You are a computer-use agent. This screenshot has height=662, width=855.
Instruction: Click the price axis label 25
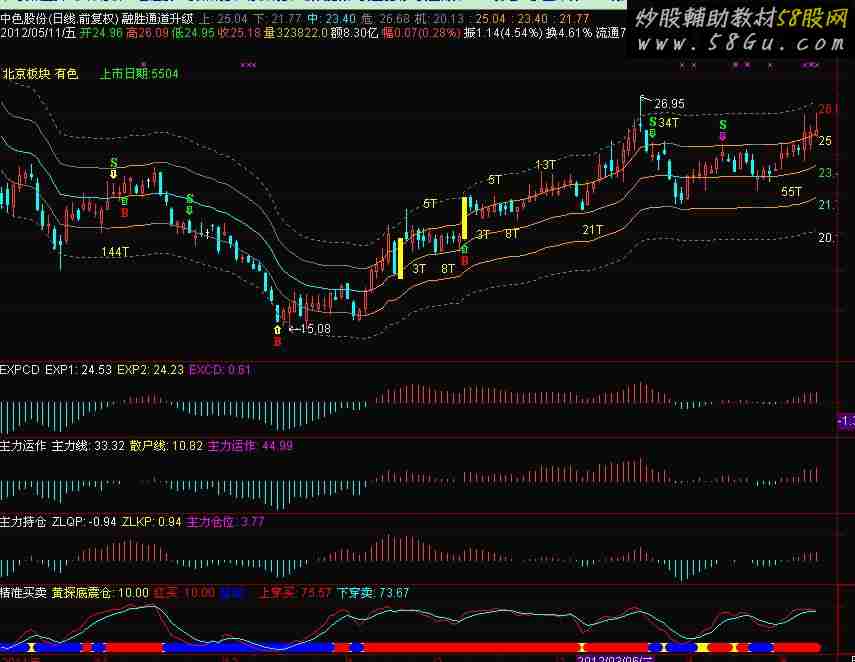[x=826, y=141]
